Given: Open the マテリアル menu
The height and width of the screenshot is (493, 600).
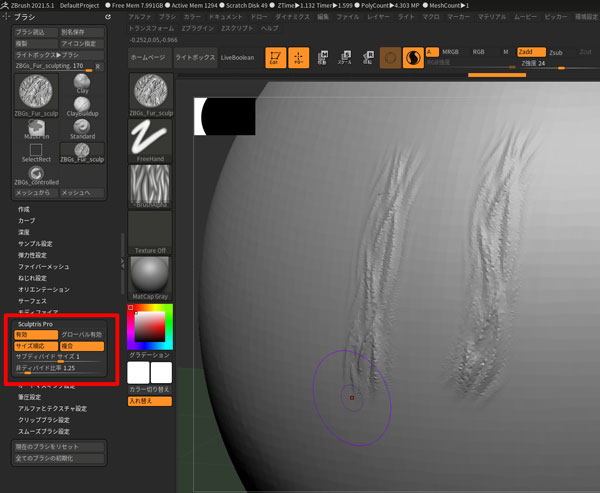Looking at the screenshot, I should (492, 17).
